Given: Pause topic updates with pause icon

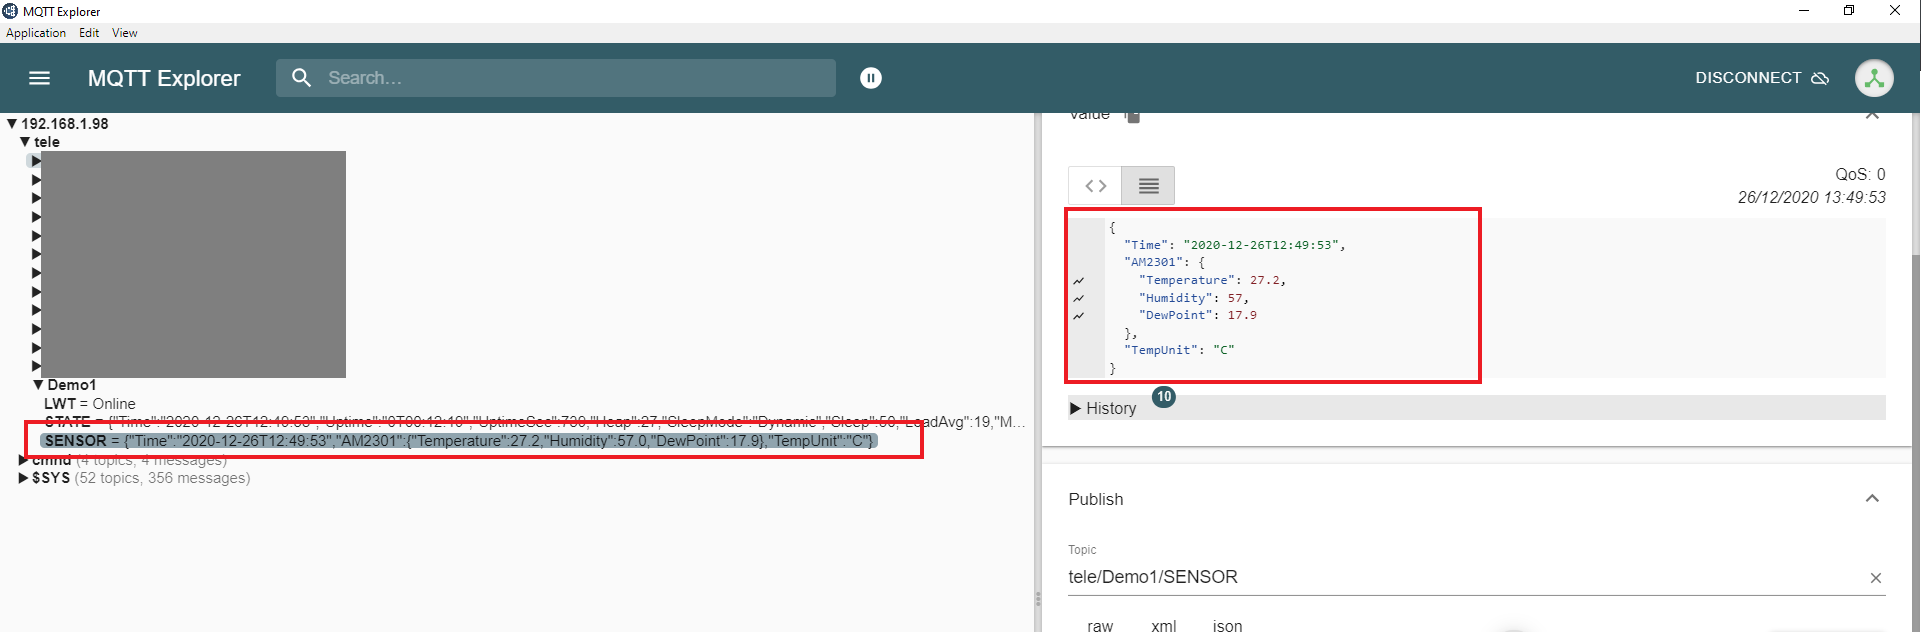Looking at the screenshot, I should tap(871, 78).
